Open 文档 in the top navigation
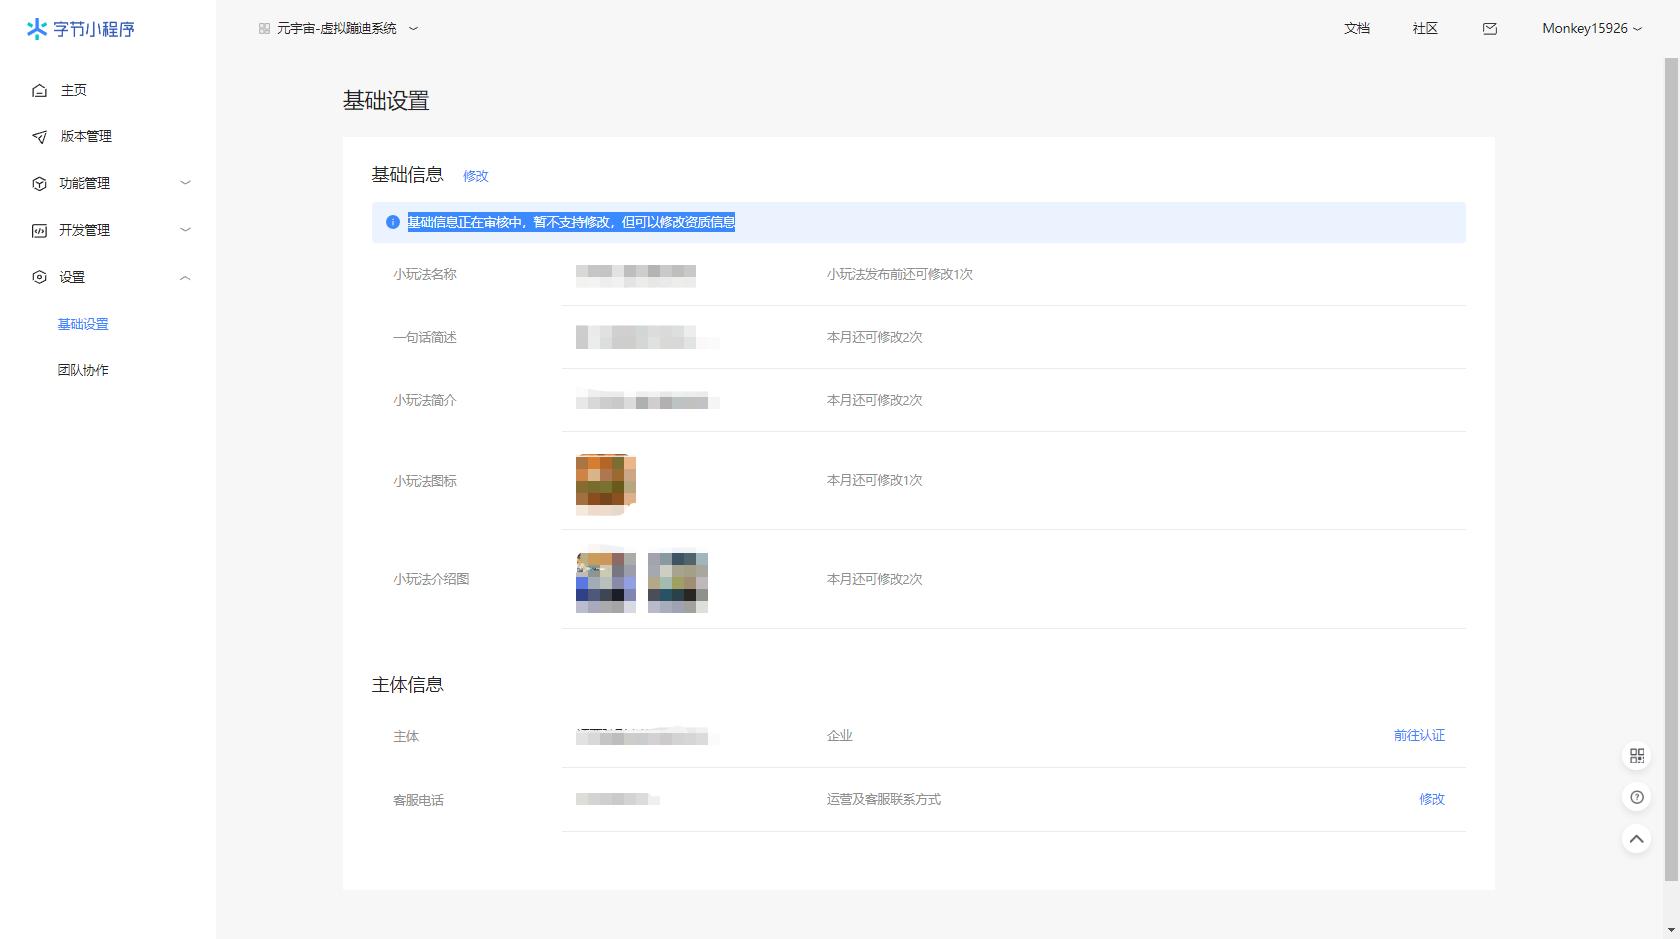The image size is (1680, 939). click(x=1356, y=29)
